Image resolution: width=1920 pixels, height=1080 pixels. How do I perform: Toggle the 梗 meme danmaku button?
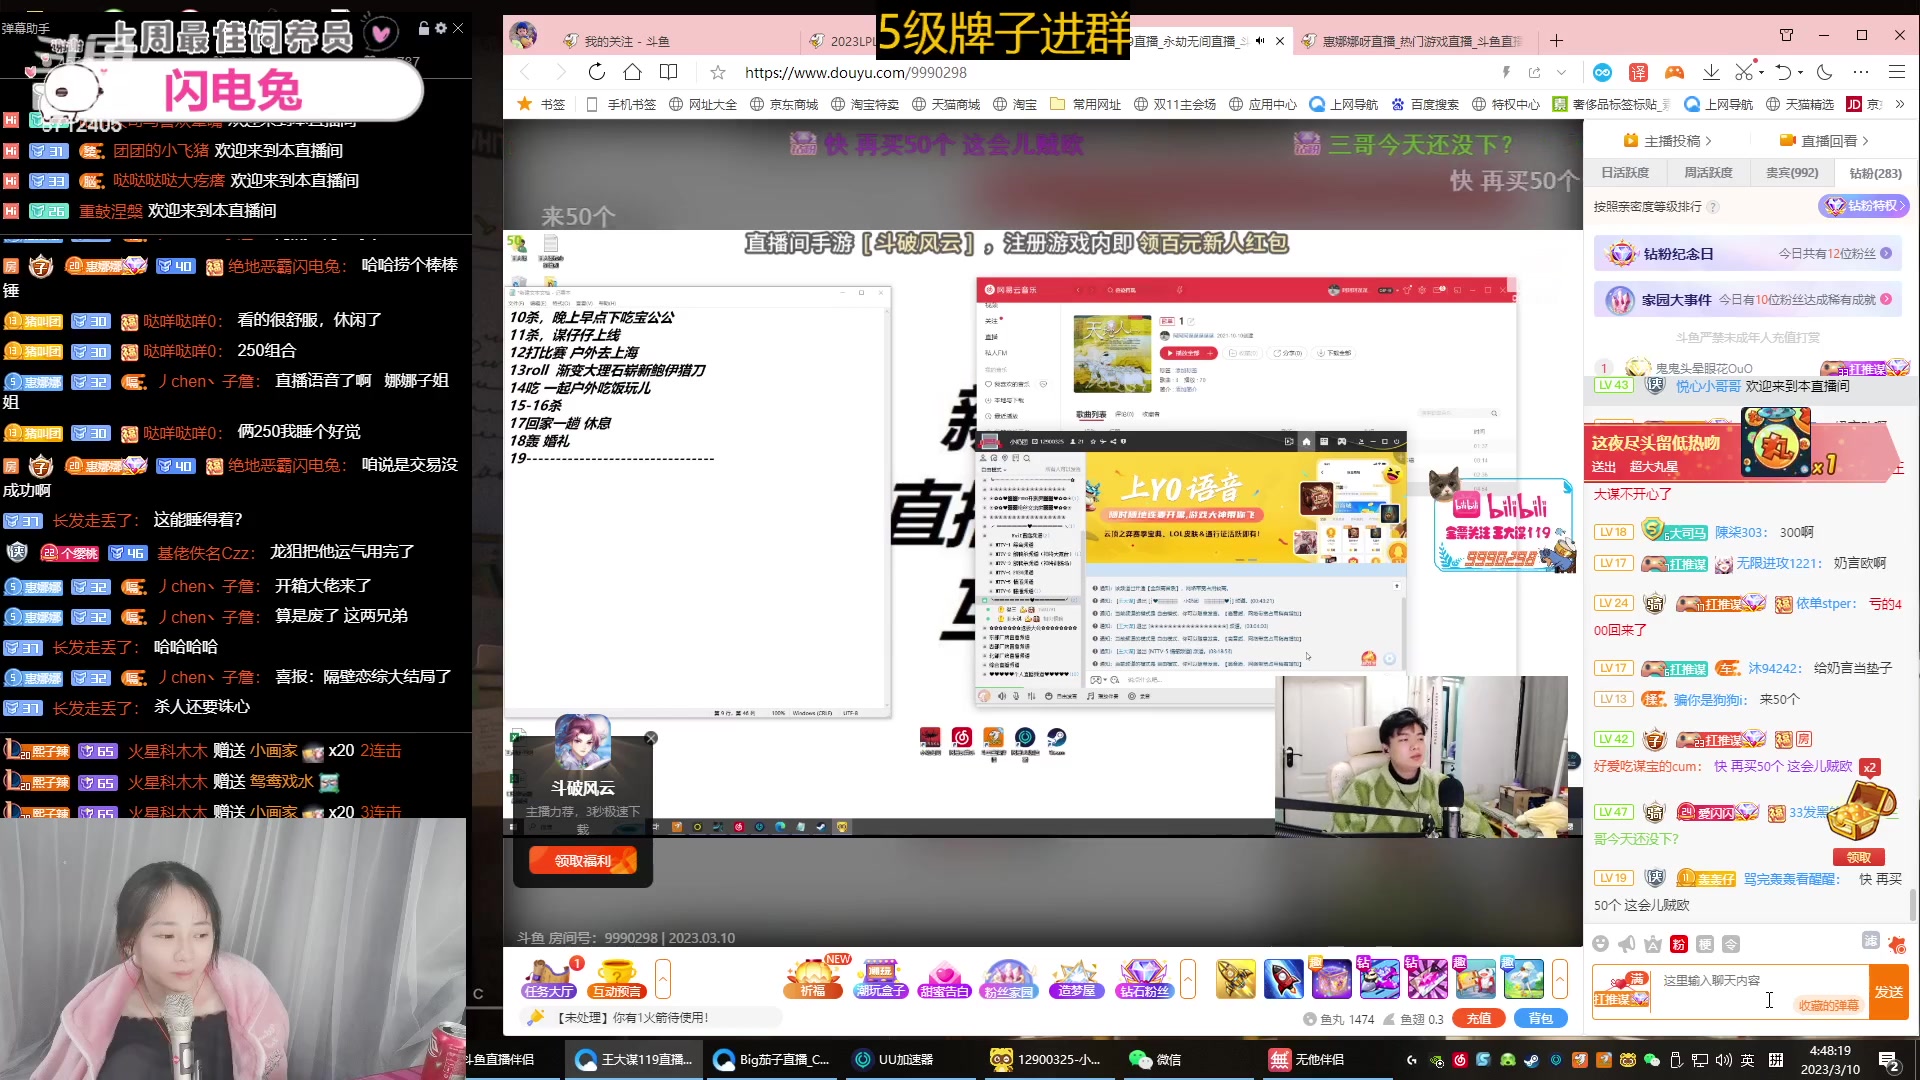click(x=1705, y=944)
